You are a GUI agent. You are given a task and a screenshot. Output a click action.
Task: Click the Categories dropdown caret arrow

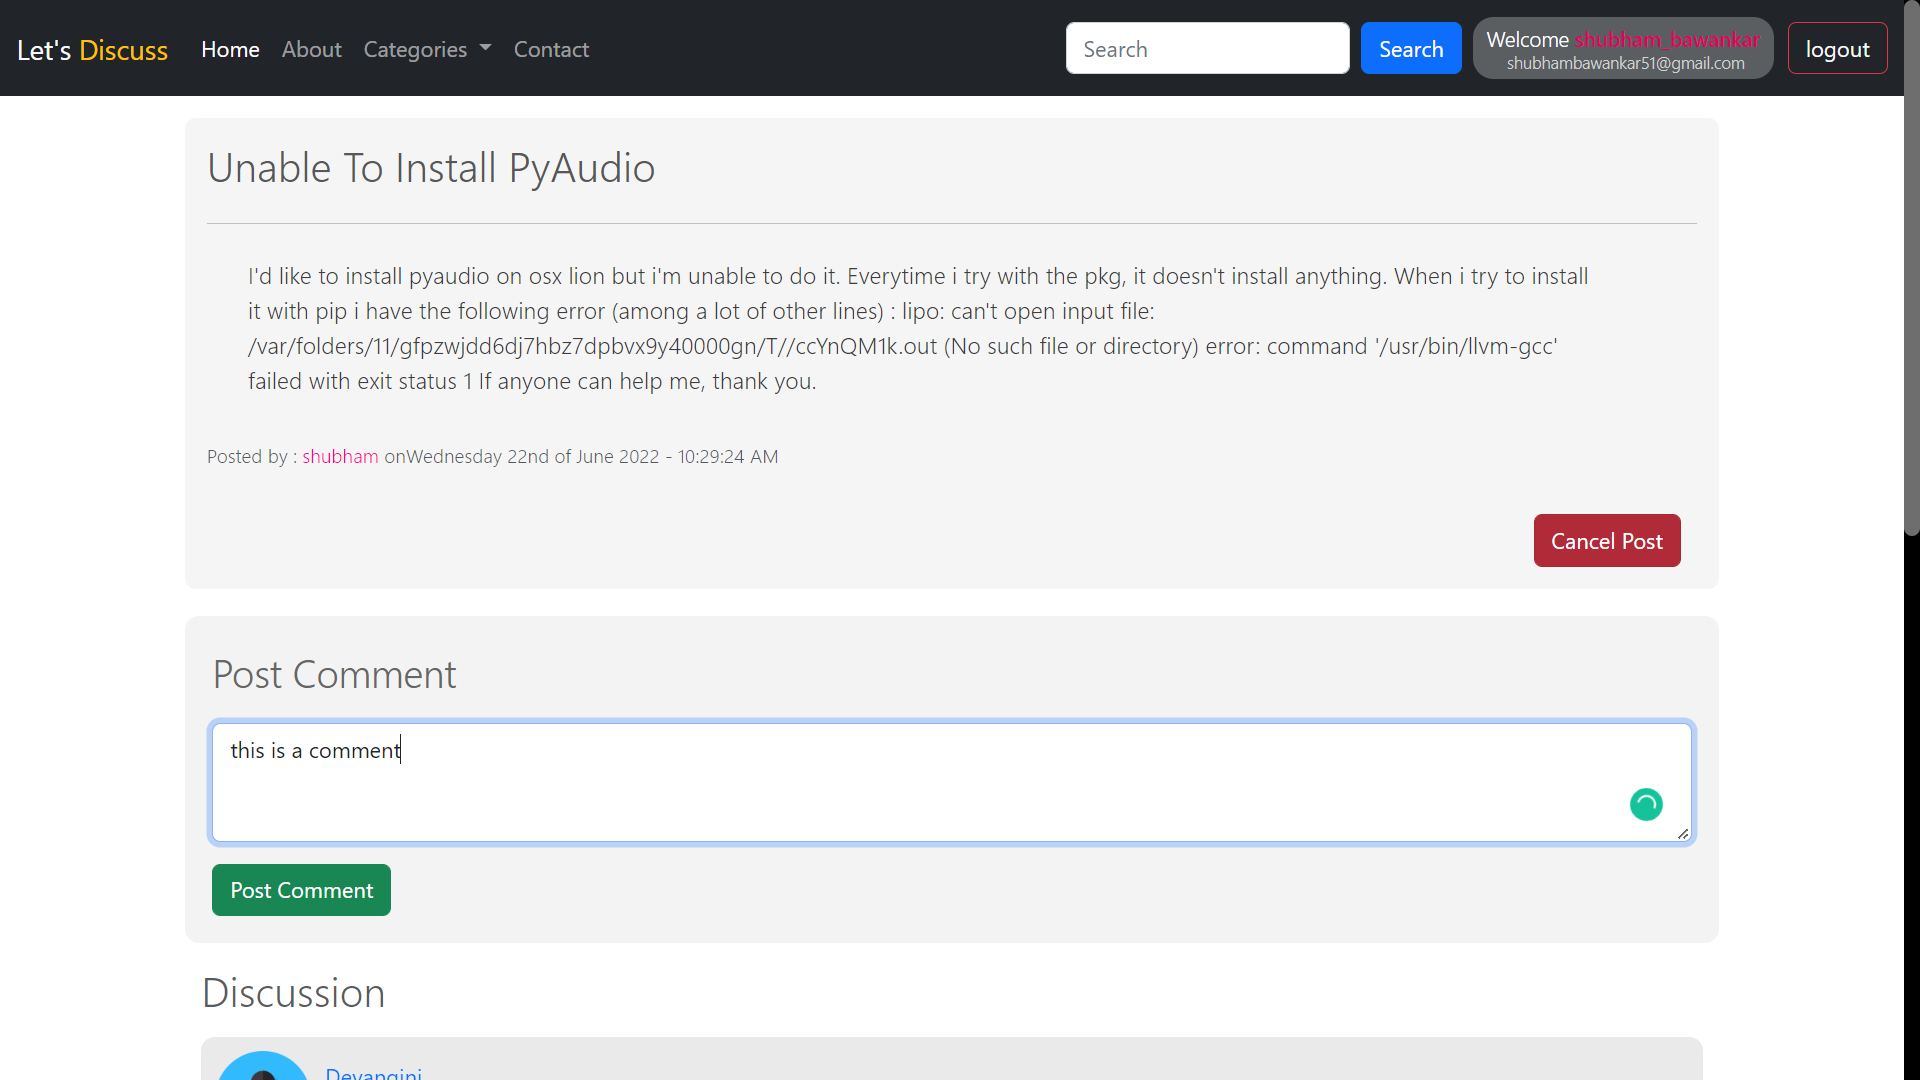486,48
